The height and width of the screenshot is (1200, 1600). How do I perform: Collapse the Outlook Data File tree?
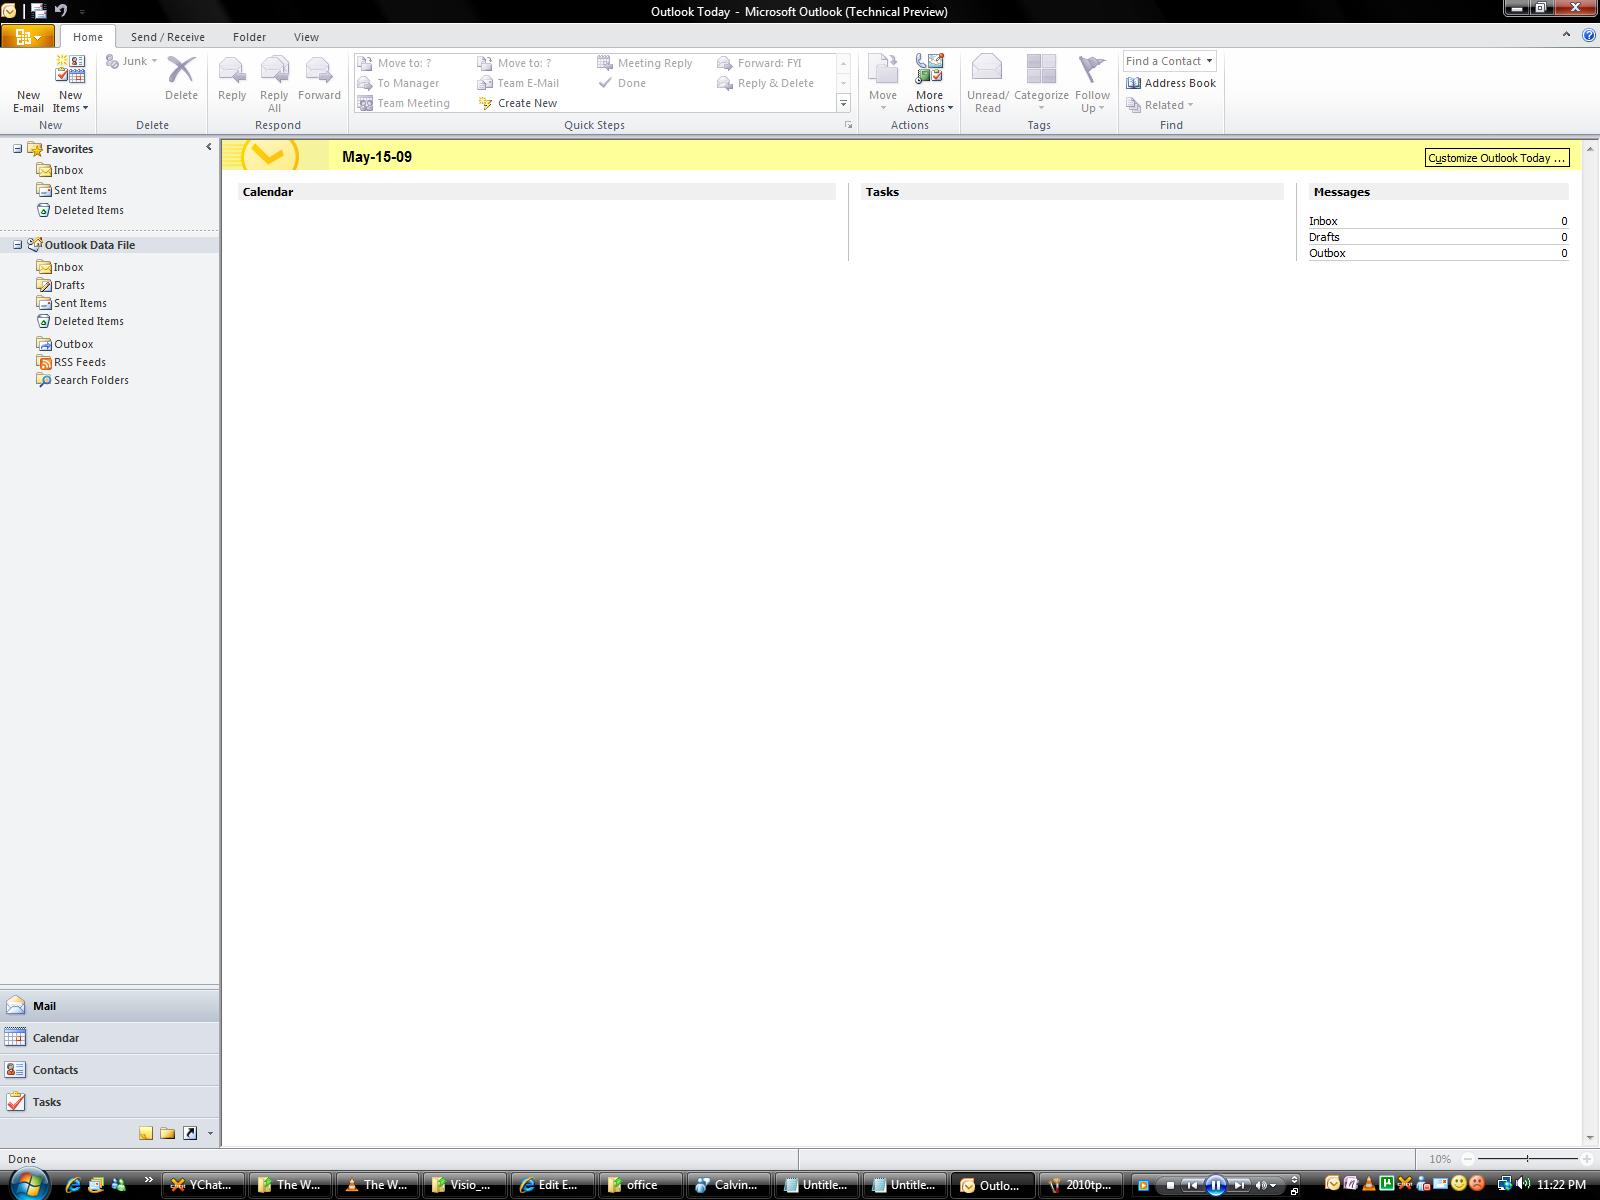(17, 245)
